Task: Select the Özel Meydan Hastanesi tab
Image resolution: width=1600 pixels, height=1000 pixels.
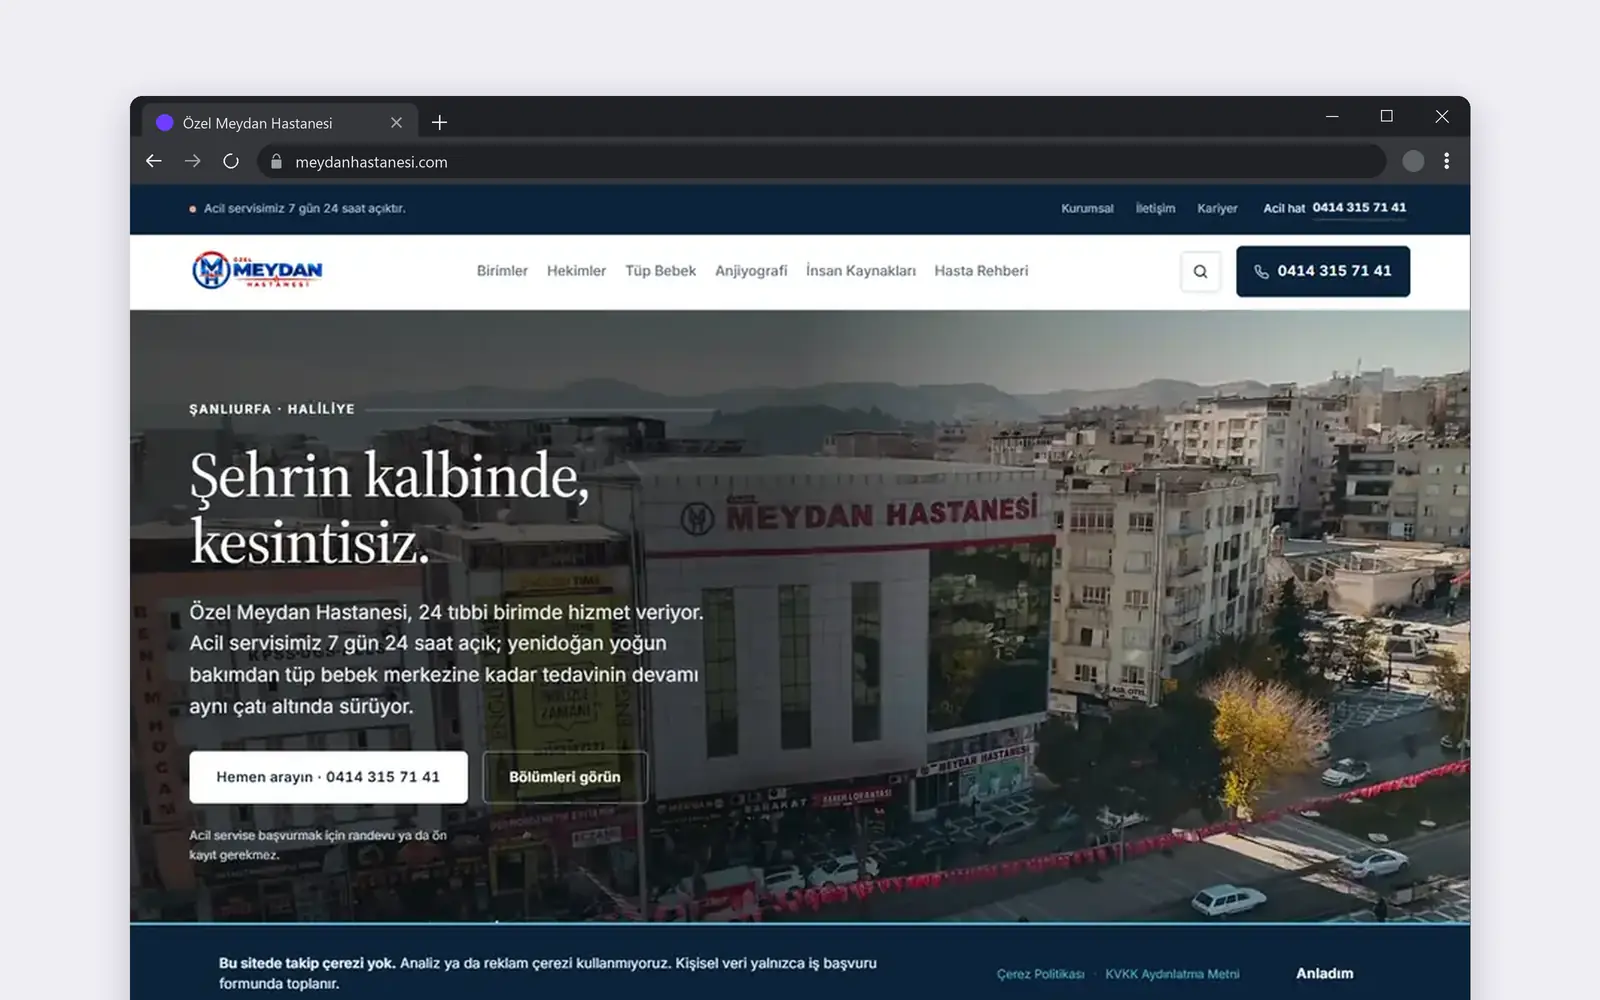Action: (x=280, y=123)
